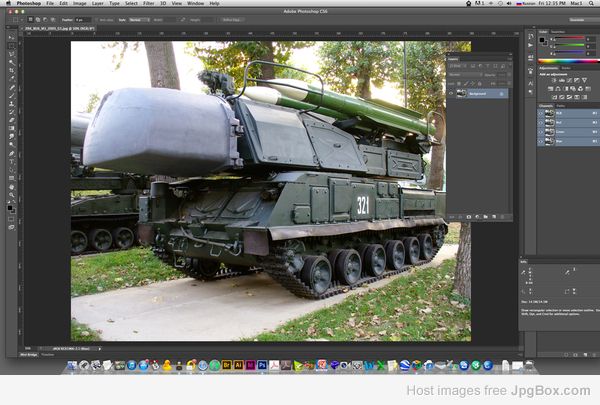Image resolution: width=600 pixels, height=405 pixels.
Task: Select the Zoom tool in toolbar
Action: [12, 195]
